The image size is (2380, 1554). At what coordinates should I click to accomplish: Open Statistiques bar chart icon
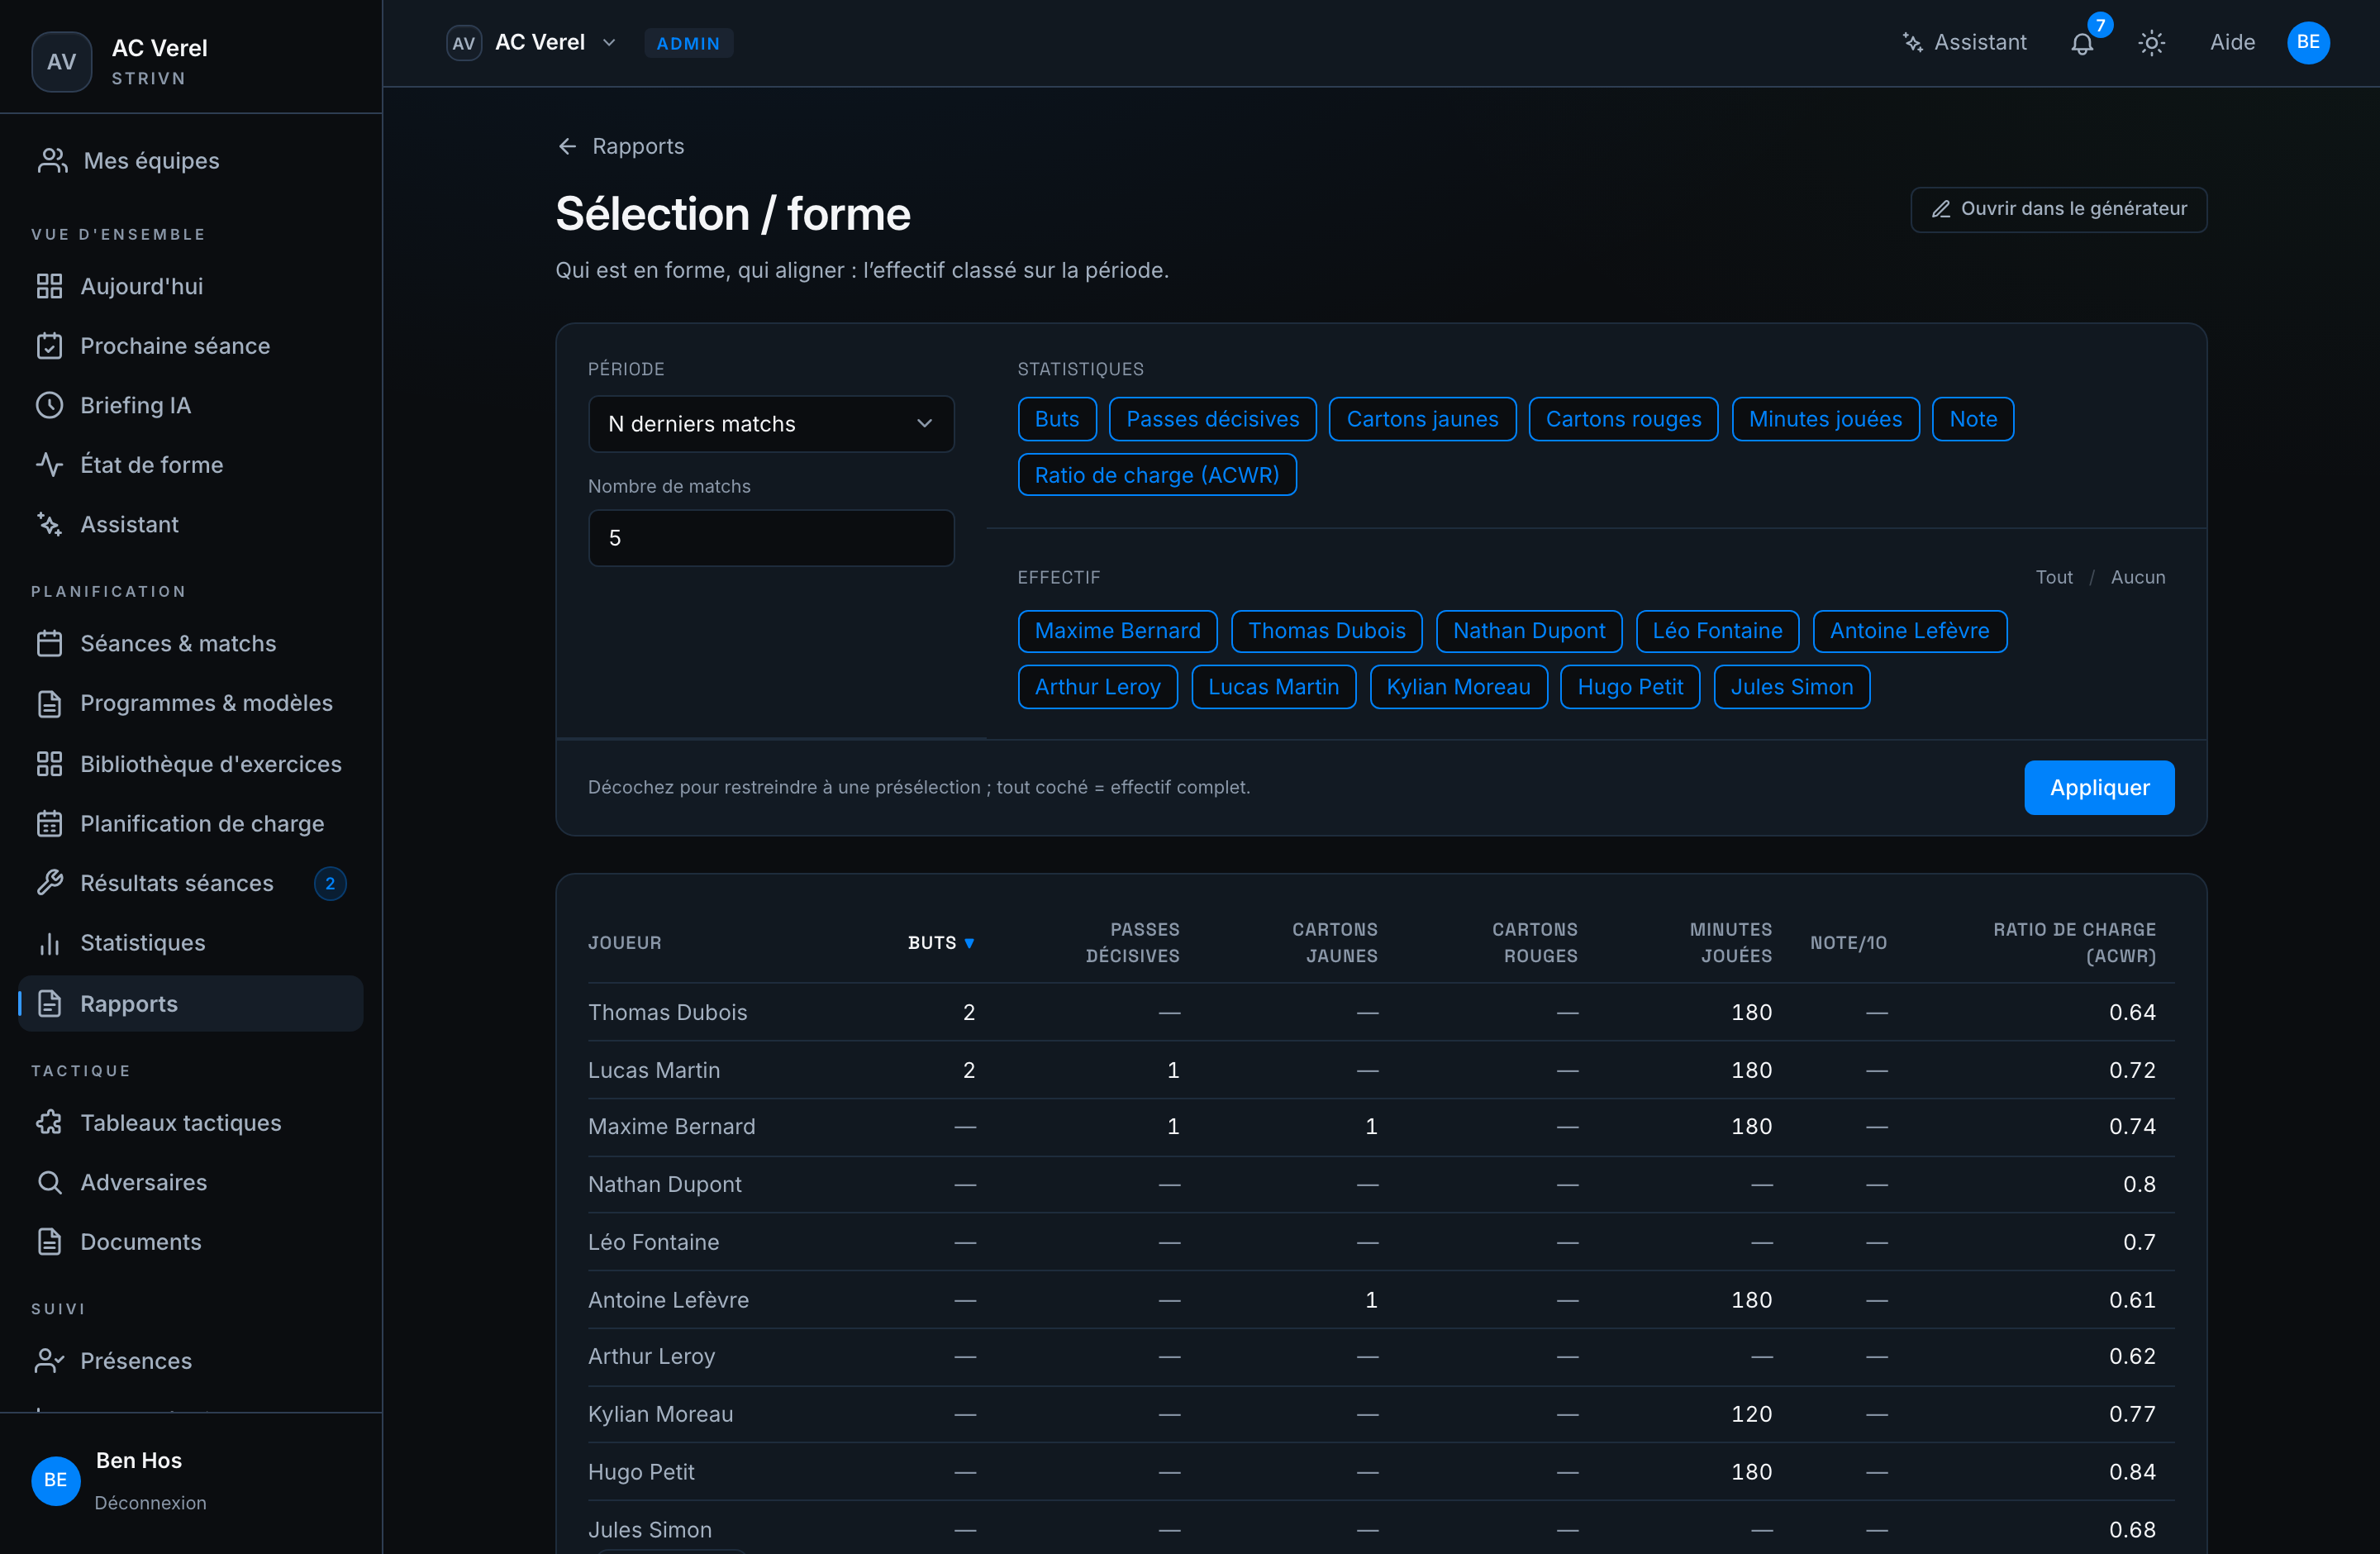click(x=49, y=943)
